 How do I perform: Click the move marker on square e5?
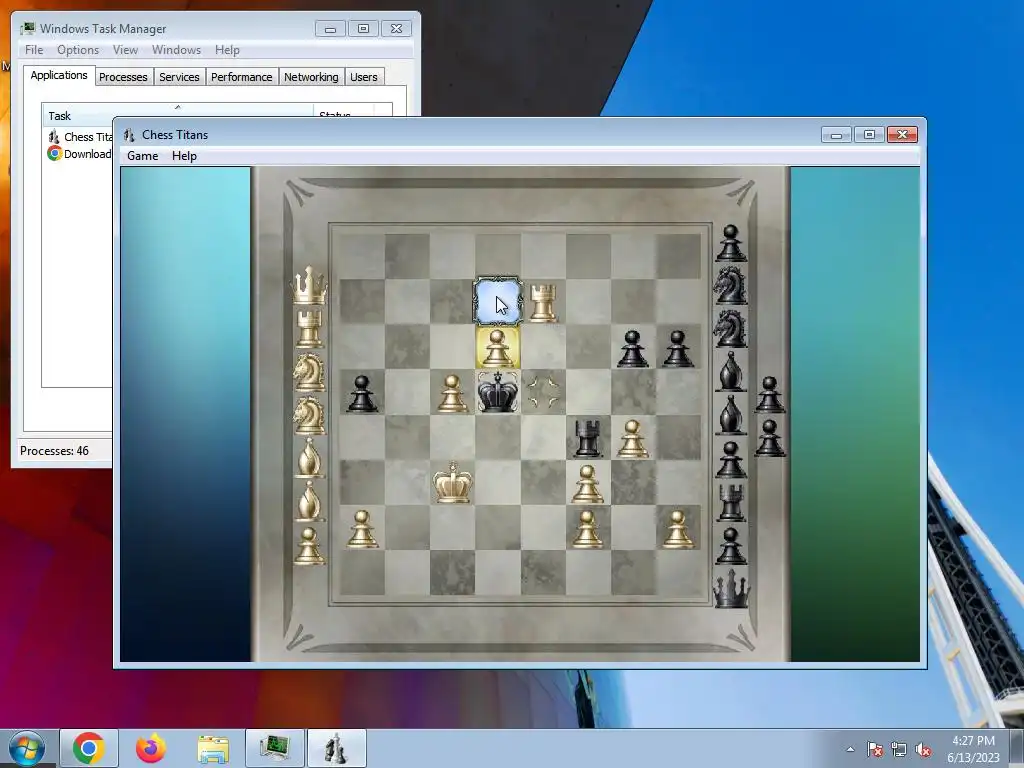click(x=543, y=392)
